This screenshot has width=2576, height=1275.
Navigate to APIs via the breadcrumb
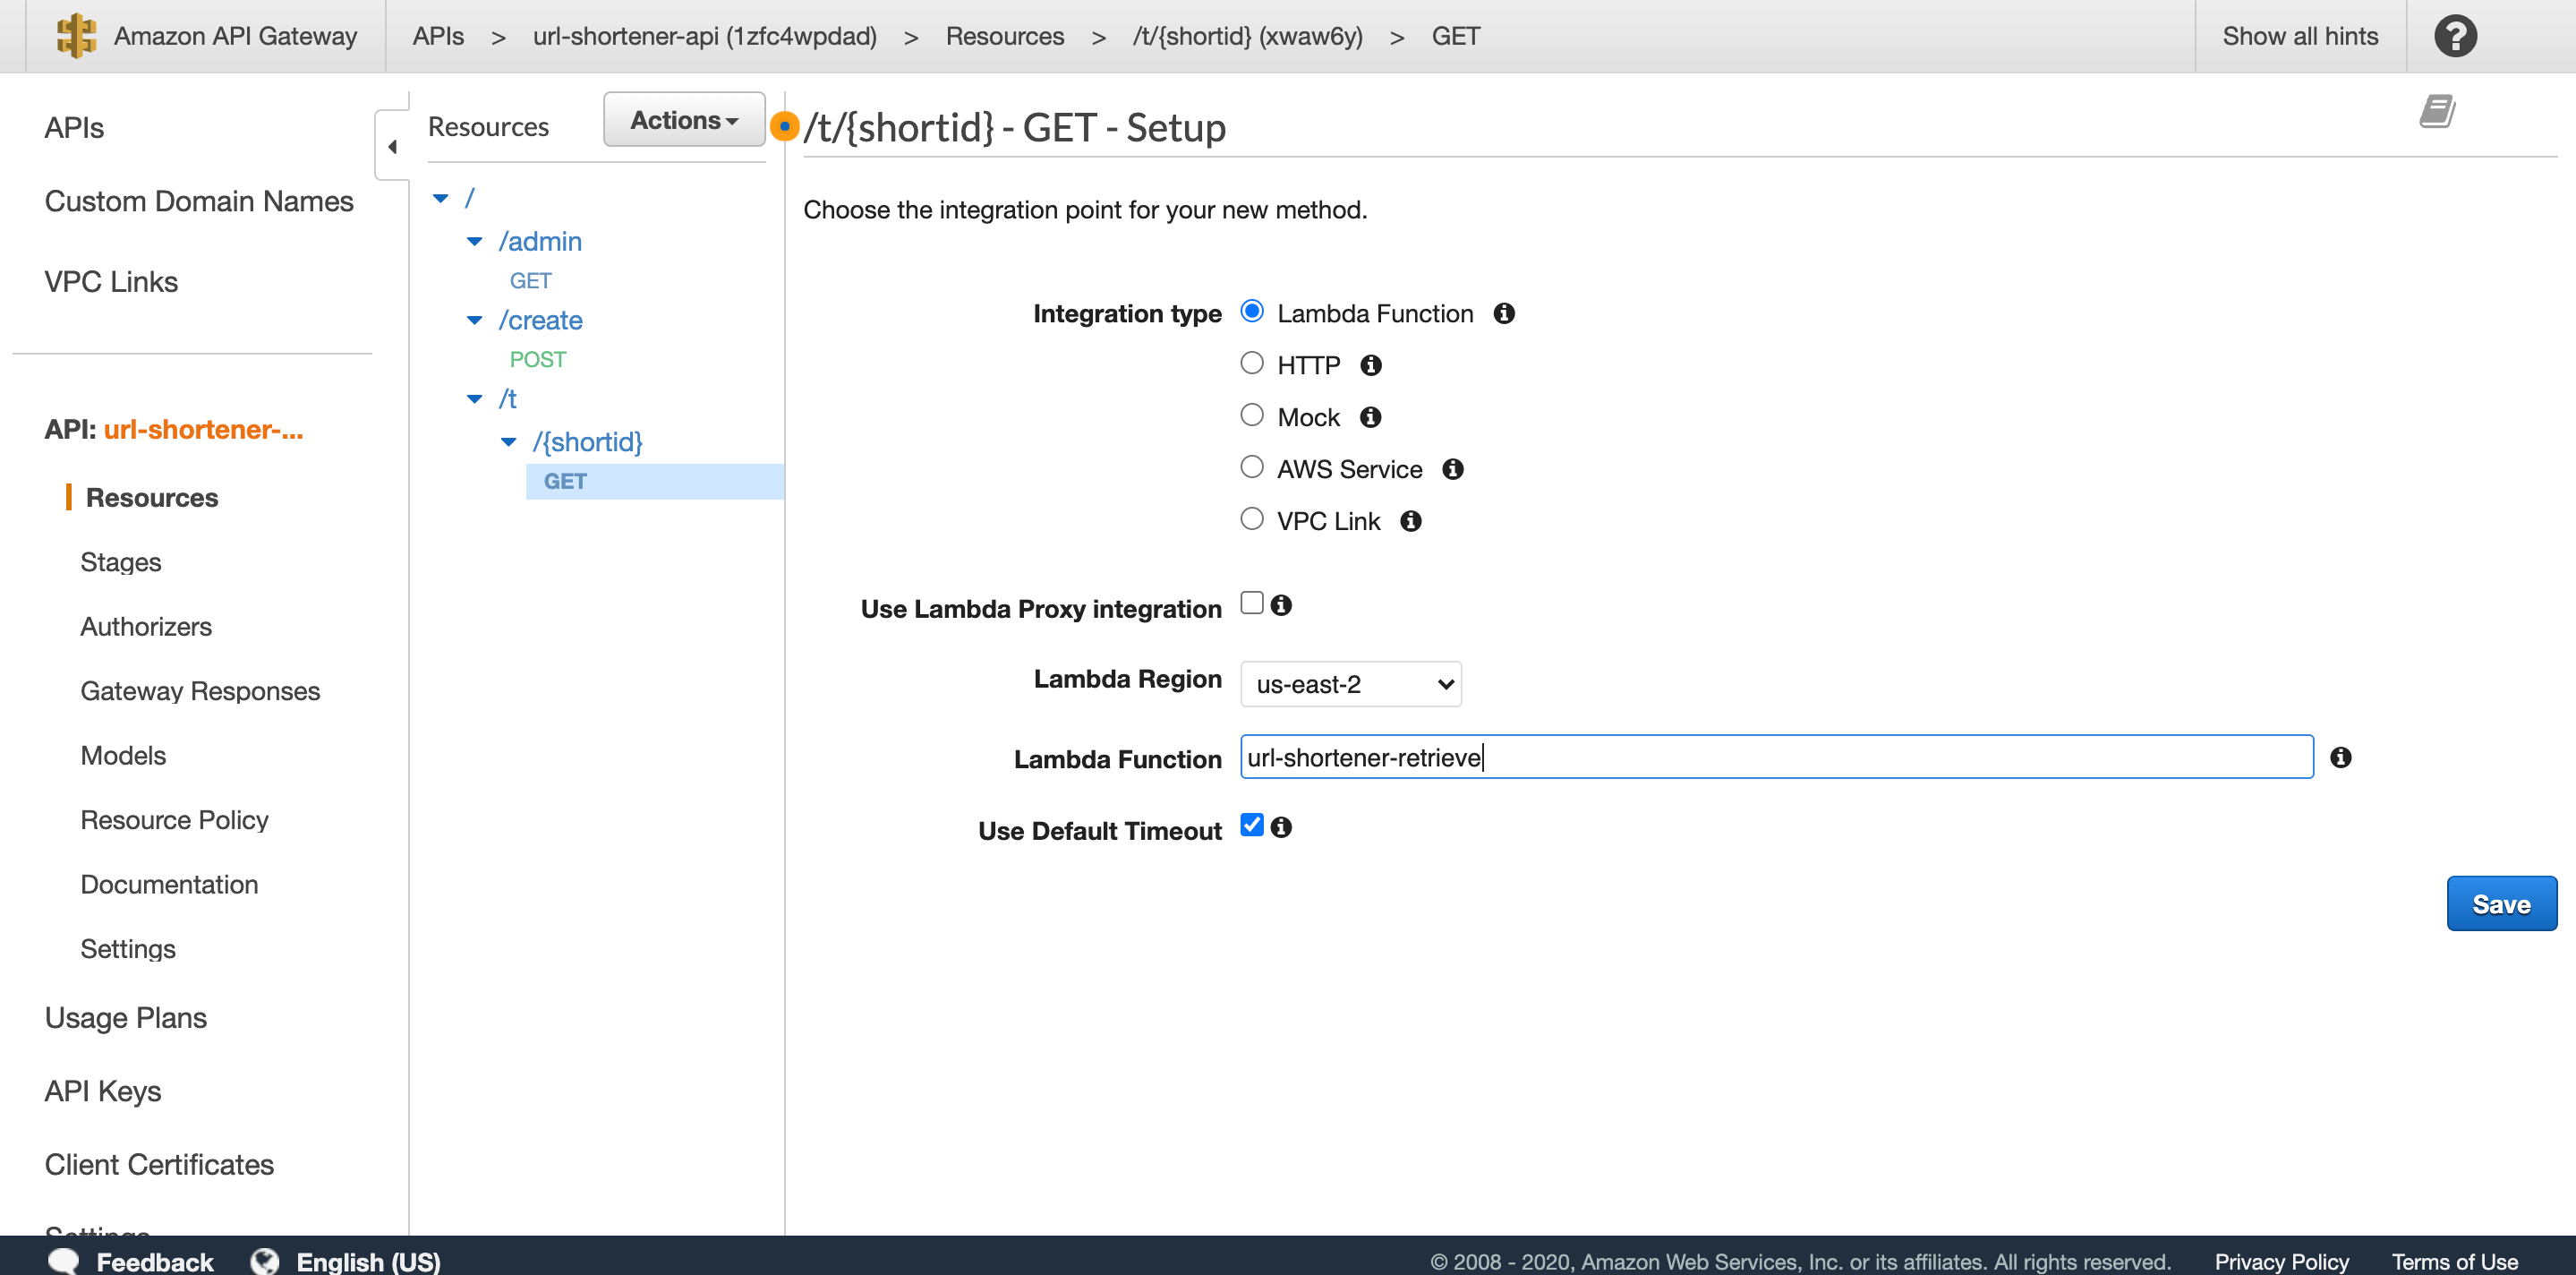[437, 35]
